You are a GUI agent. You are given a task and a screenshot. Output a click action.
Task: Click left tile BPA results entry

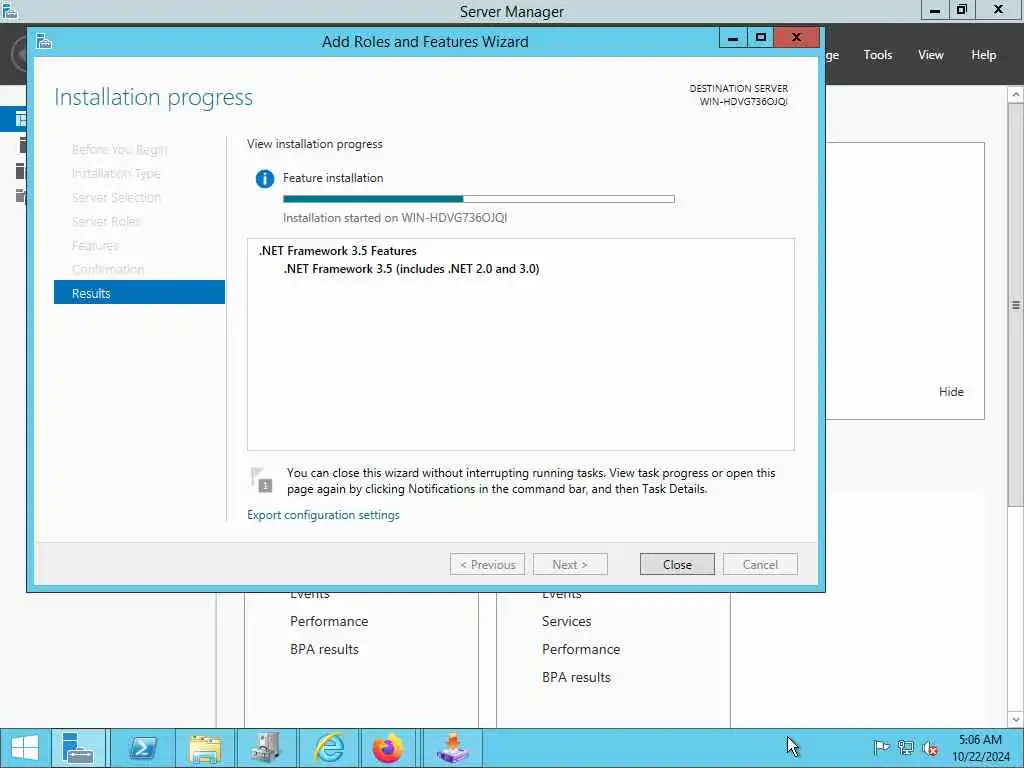coord(325,649)
